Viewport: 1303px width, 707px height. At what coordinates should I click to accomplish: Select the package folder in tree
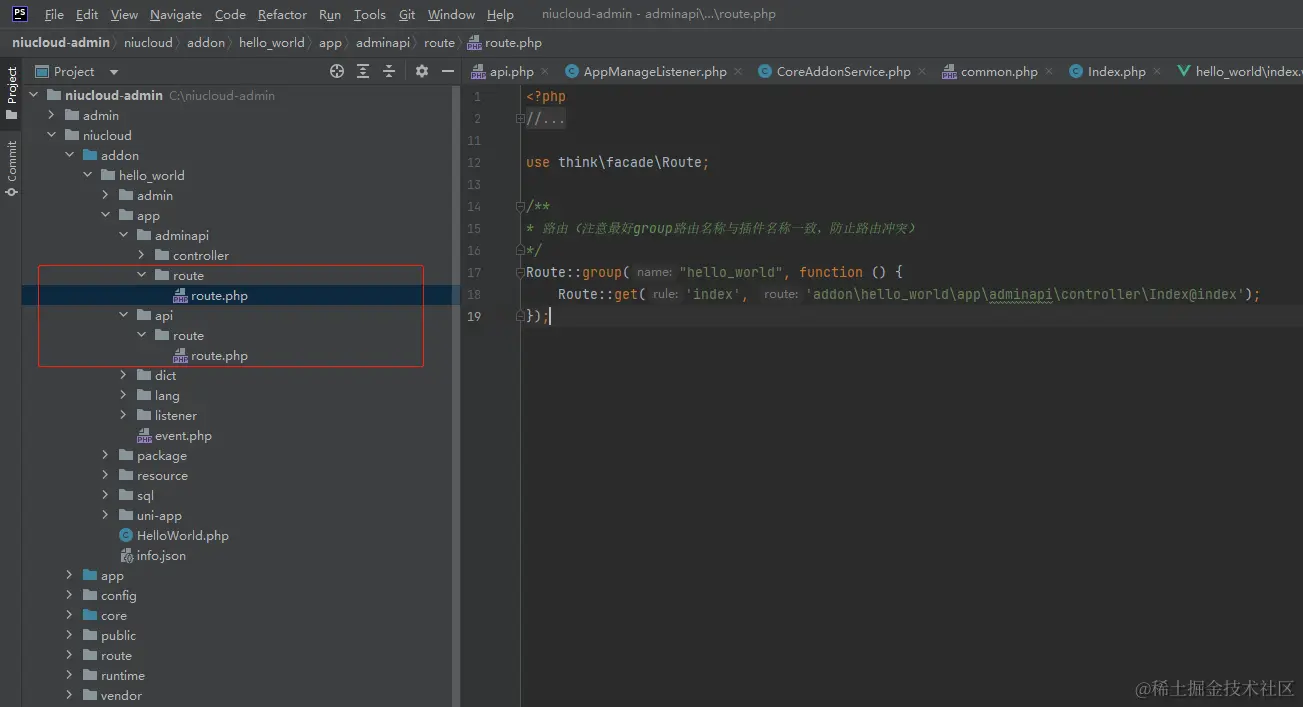point(153,455)
